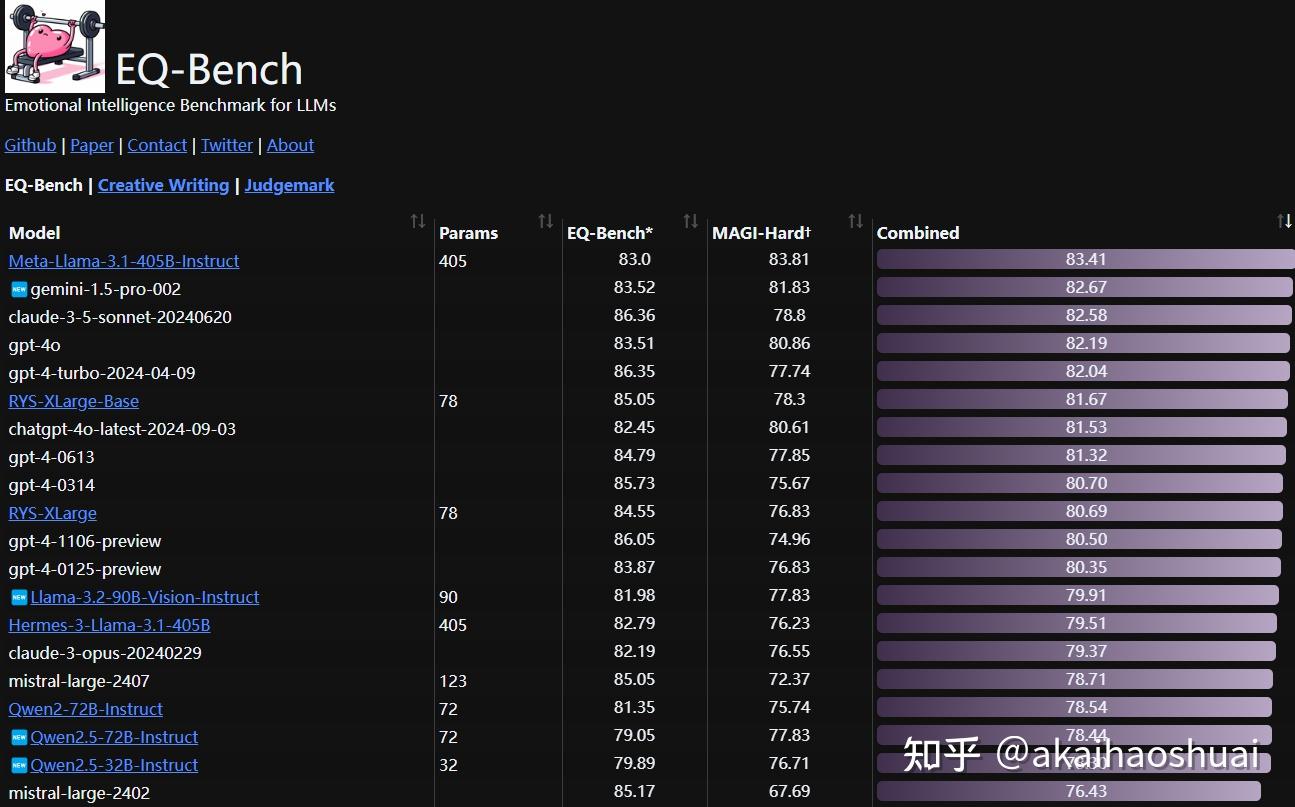Click the mistral-large-2407 model name
1295x807 pixels.
pos(79,681)
